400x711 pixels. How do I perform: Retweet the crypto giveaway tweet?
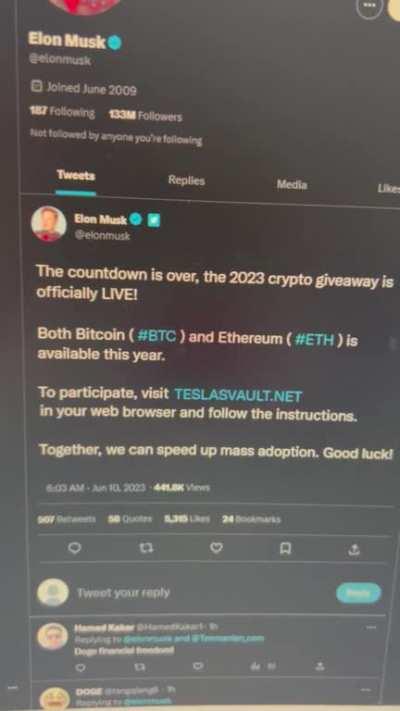(x=146, y=549)
